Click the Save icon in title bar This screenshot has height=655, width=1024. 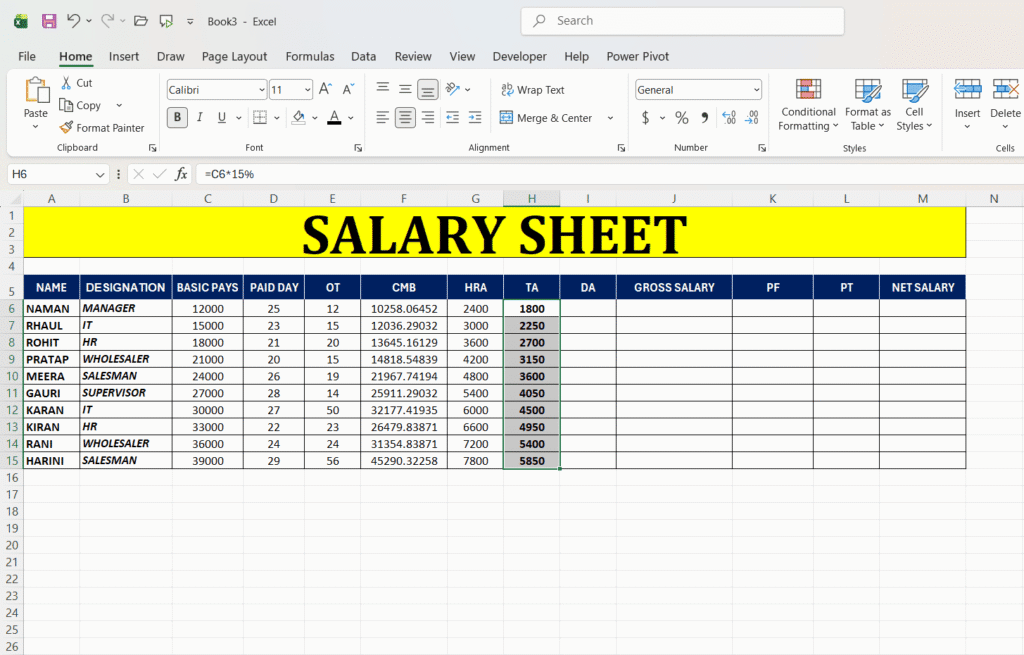49,21
